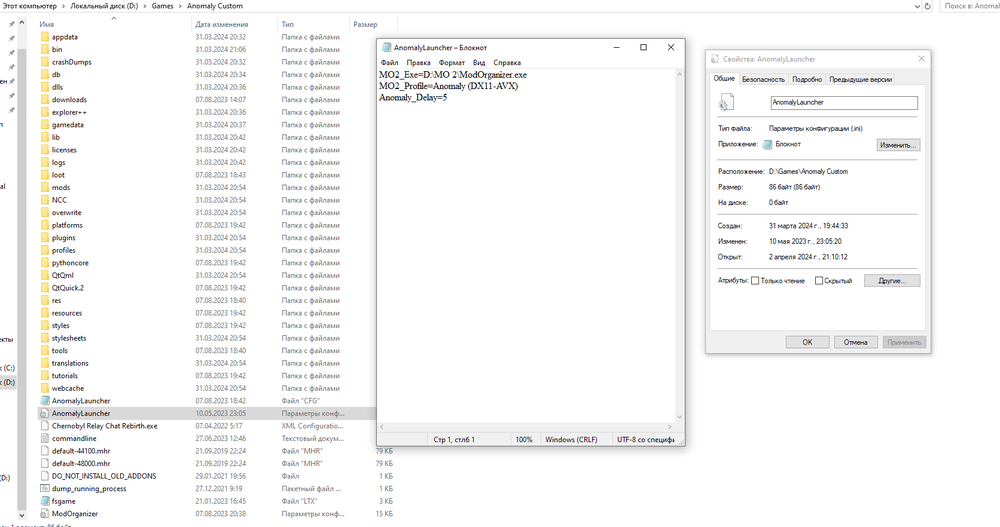The image size is (1000, 527).
Task: Click the Properties dialog title icon
Action: [715, 59]
